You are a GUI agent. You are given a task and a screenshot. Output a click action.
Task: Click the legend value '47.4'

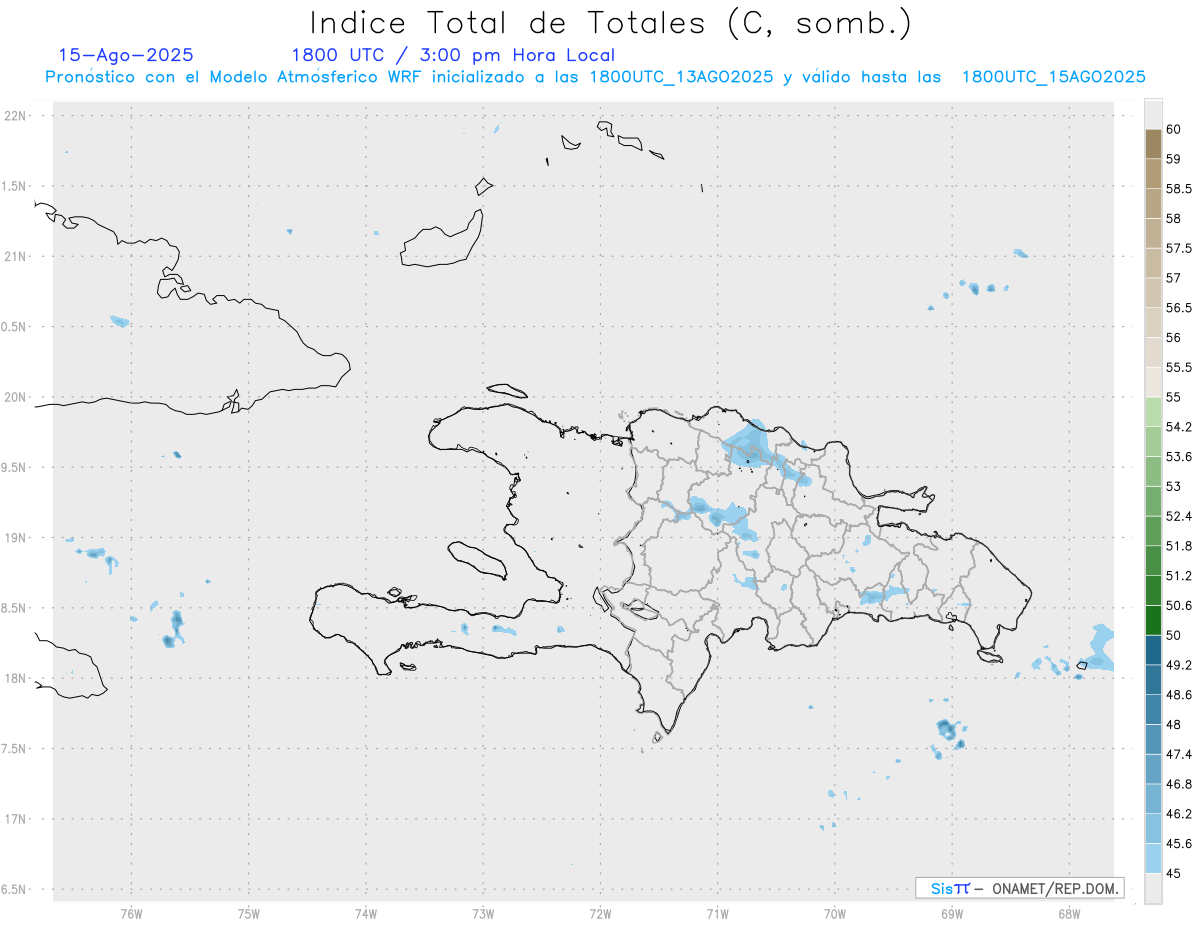click(1179, 754)
